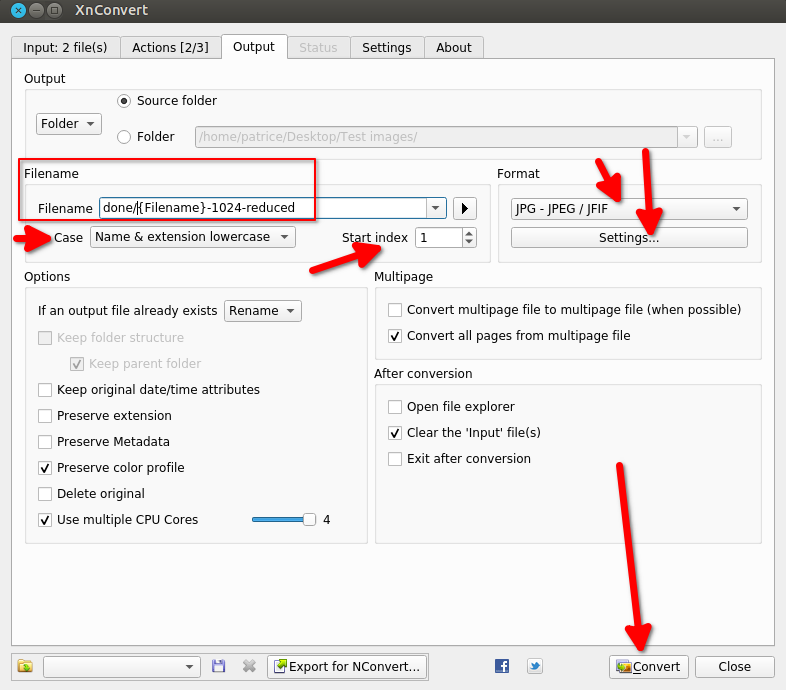Switch to the Input: 2 file(s) tab
Image resolution: width=786 pixels, height=690 pixels.
point(65,48)
